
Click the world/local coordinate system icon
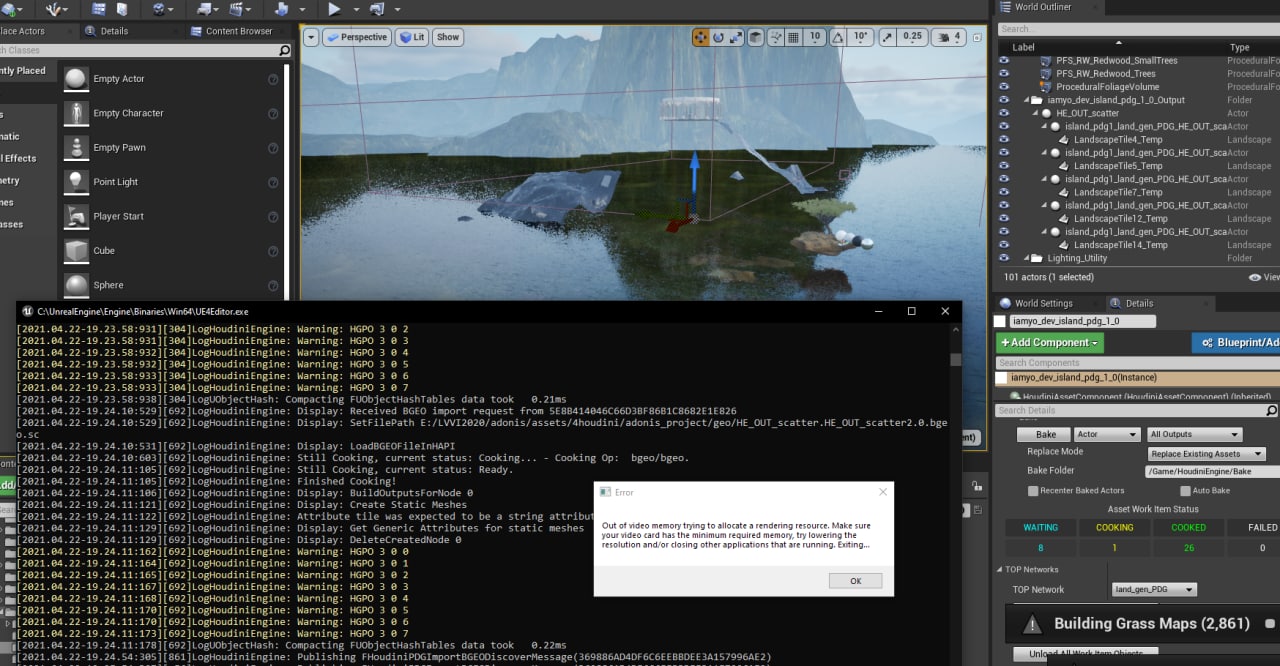(x=757, y=37)
